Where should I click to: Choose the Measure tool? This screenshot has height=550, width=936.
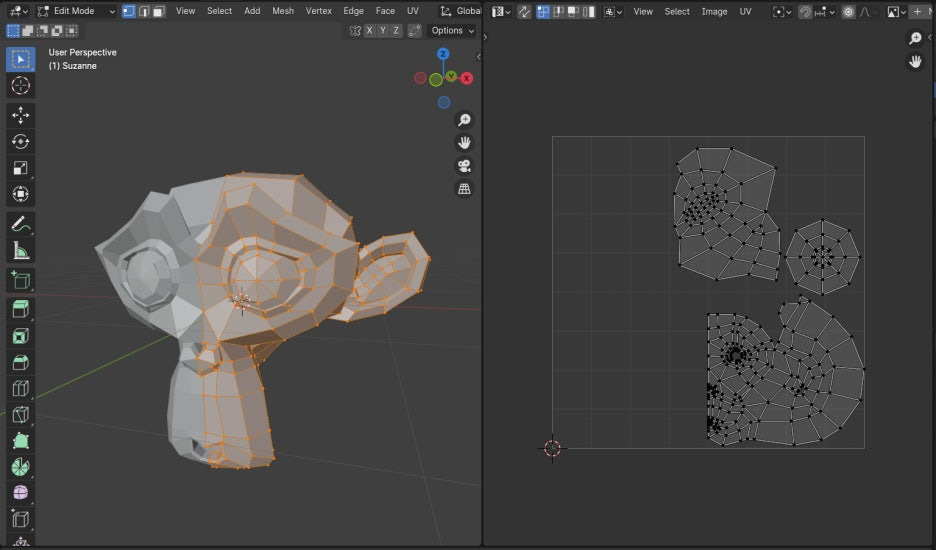pyautogui.click(x=20, y=251)
